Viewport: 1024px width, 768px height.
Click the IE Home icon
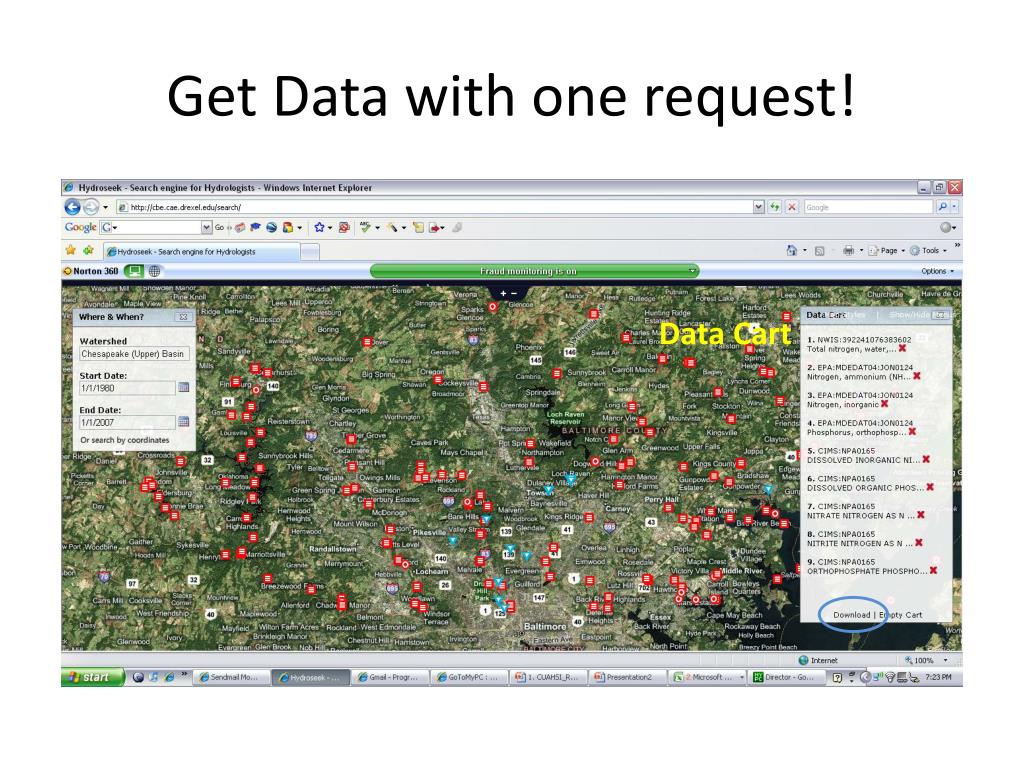tap(792, 250)
